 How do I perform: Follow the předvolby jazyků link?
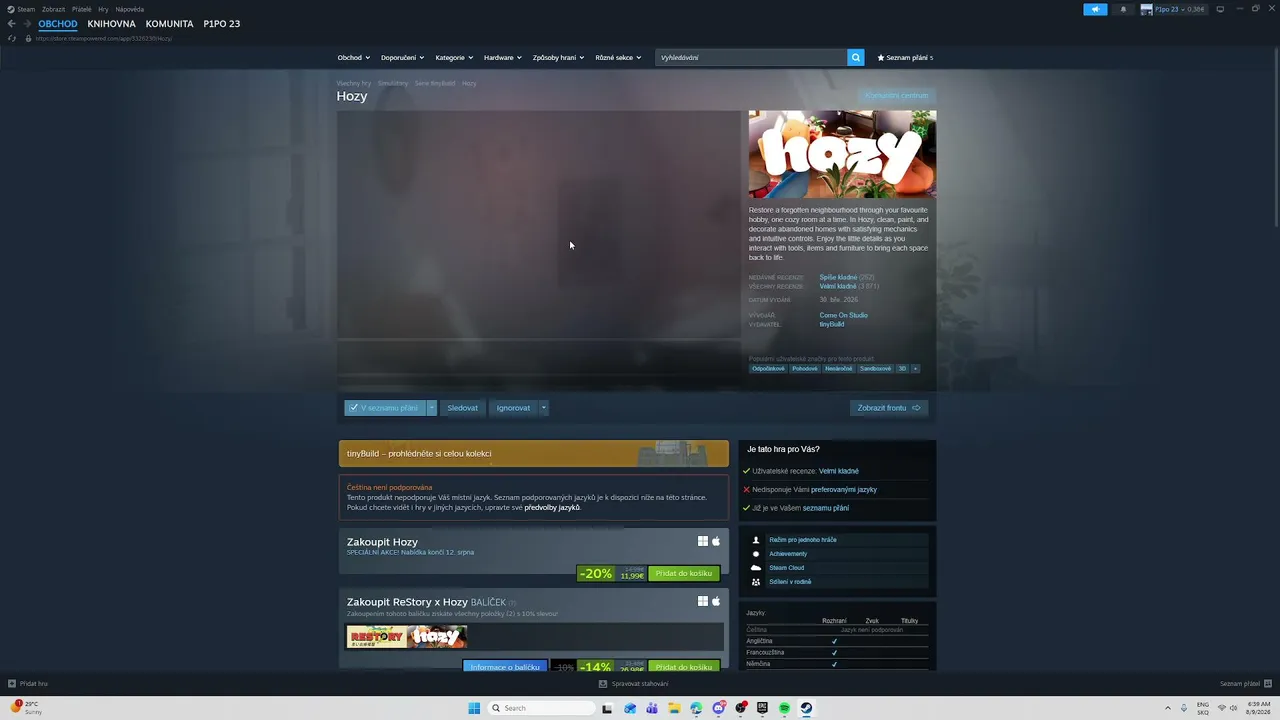[552, 508]
